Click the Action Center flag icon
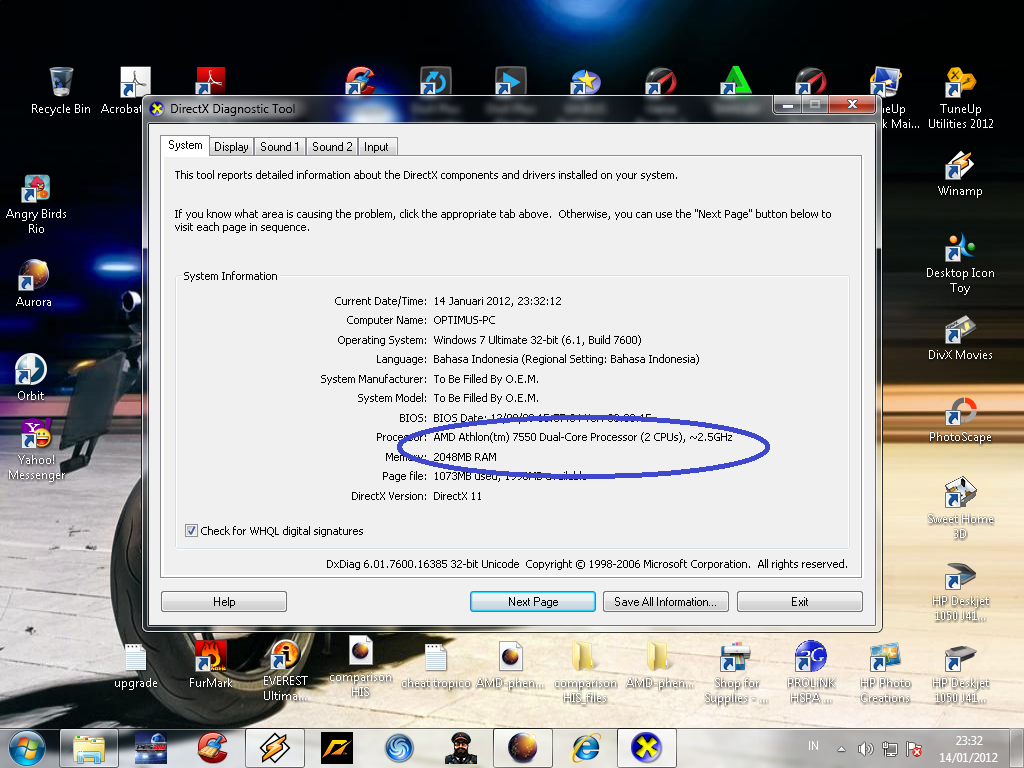 pos(914,749)
